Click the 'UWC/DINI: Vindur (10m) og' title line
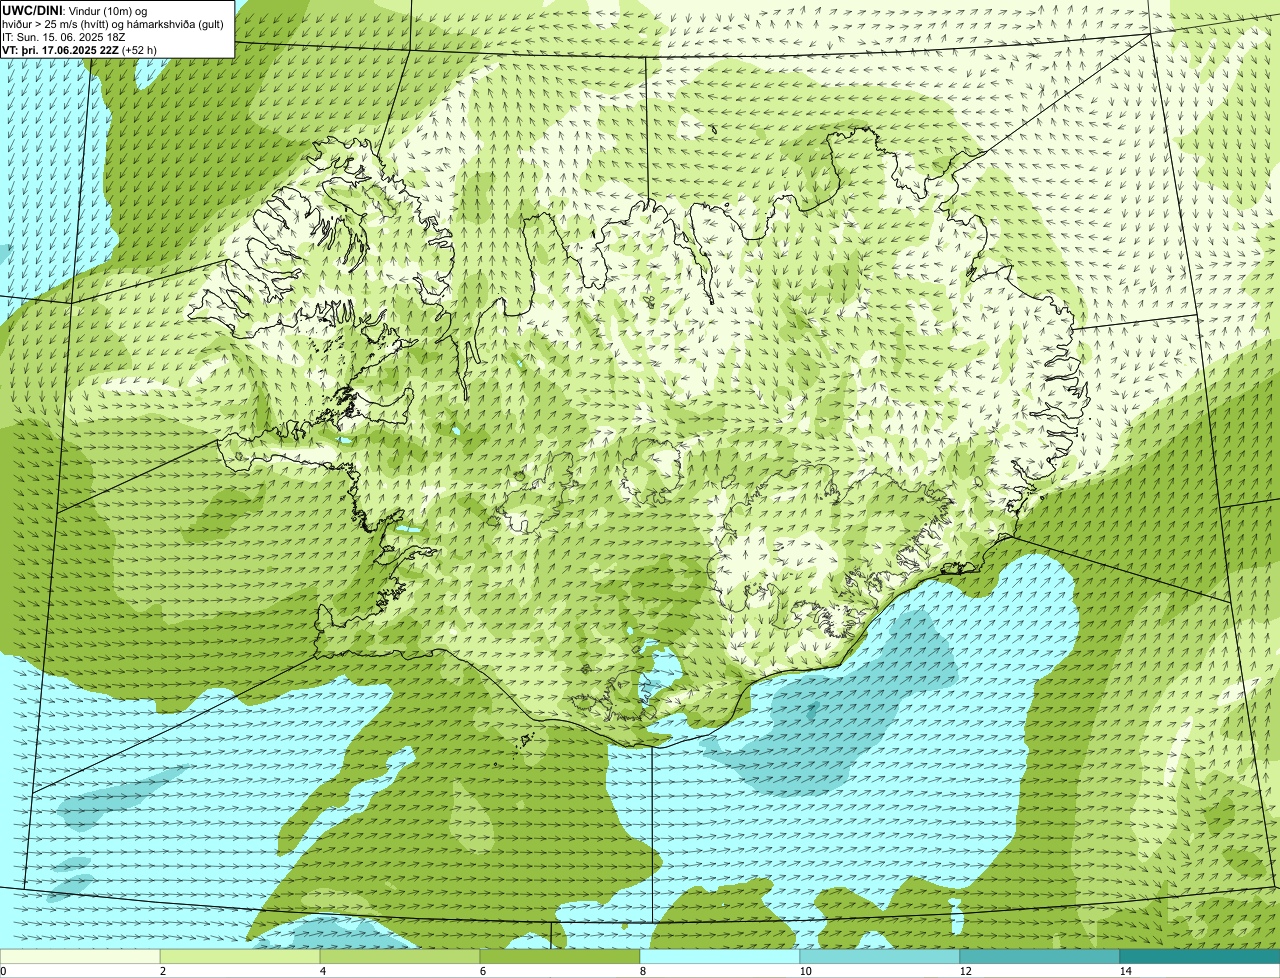The width and height of the screenshot is (1280, 978). 74,11
